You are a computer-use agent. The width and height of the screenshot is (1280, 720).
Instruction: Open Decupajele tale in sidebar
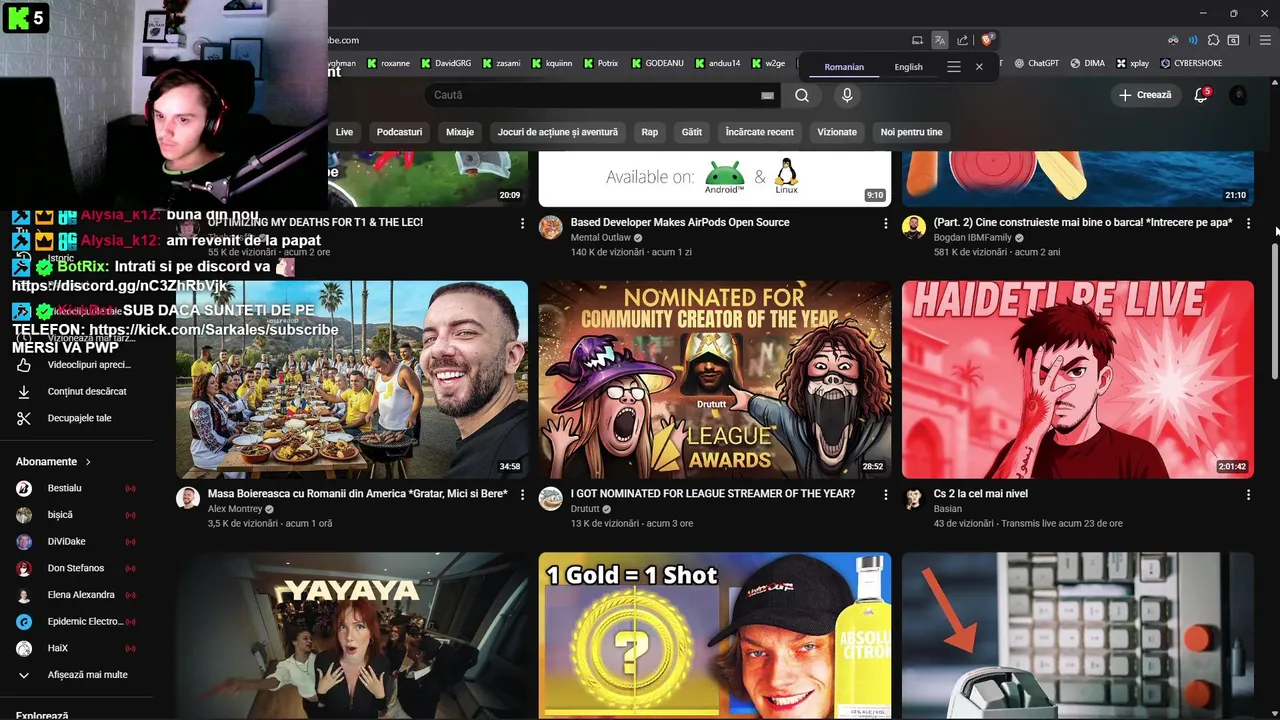pyautogui.click(x=78, y=418)
